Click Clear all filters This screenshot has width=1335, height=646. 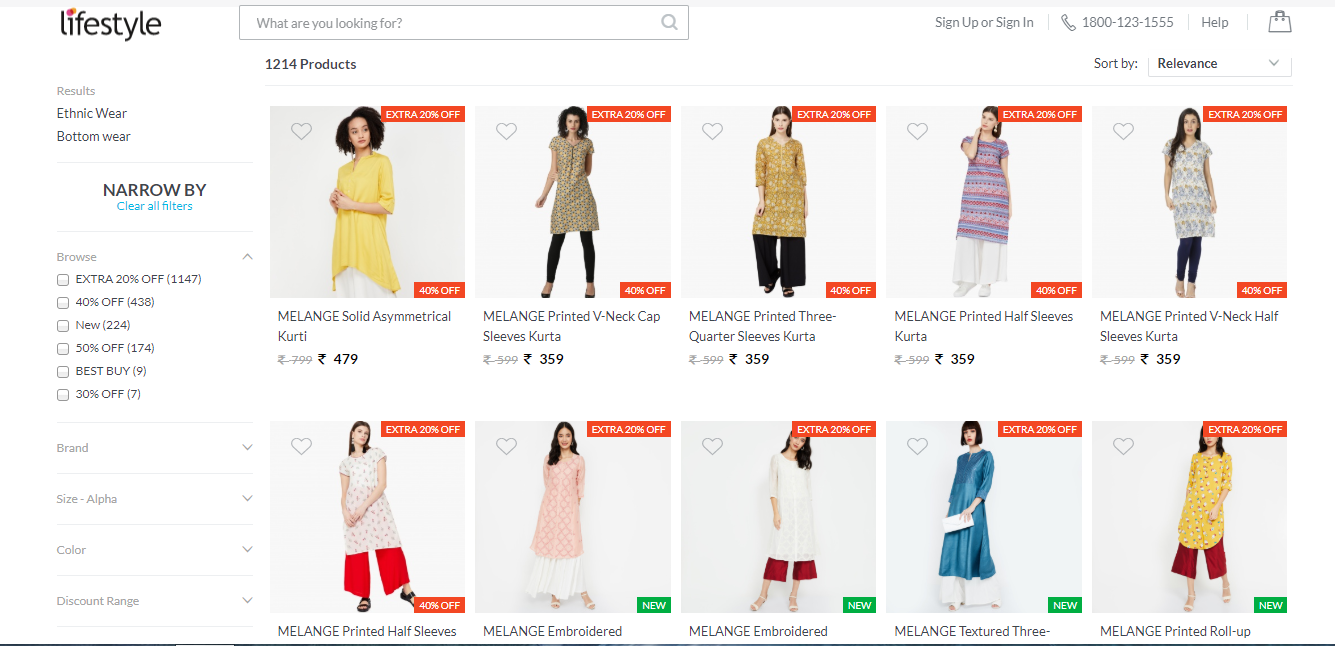[154, 206]
